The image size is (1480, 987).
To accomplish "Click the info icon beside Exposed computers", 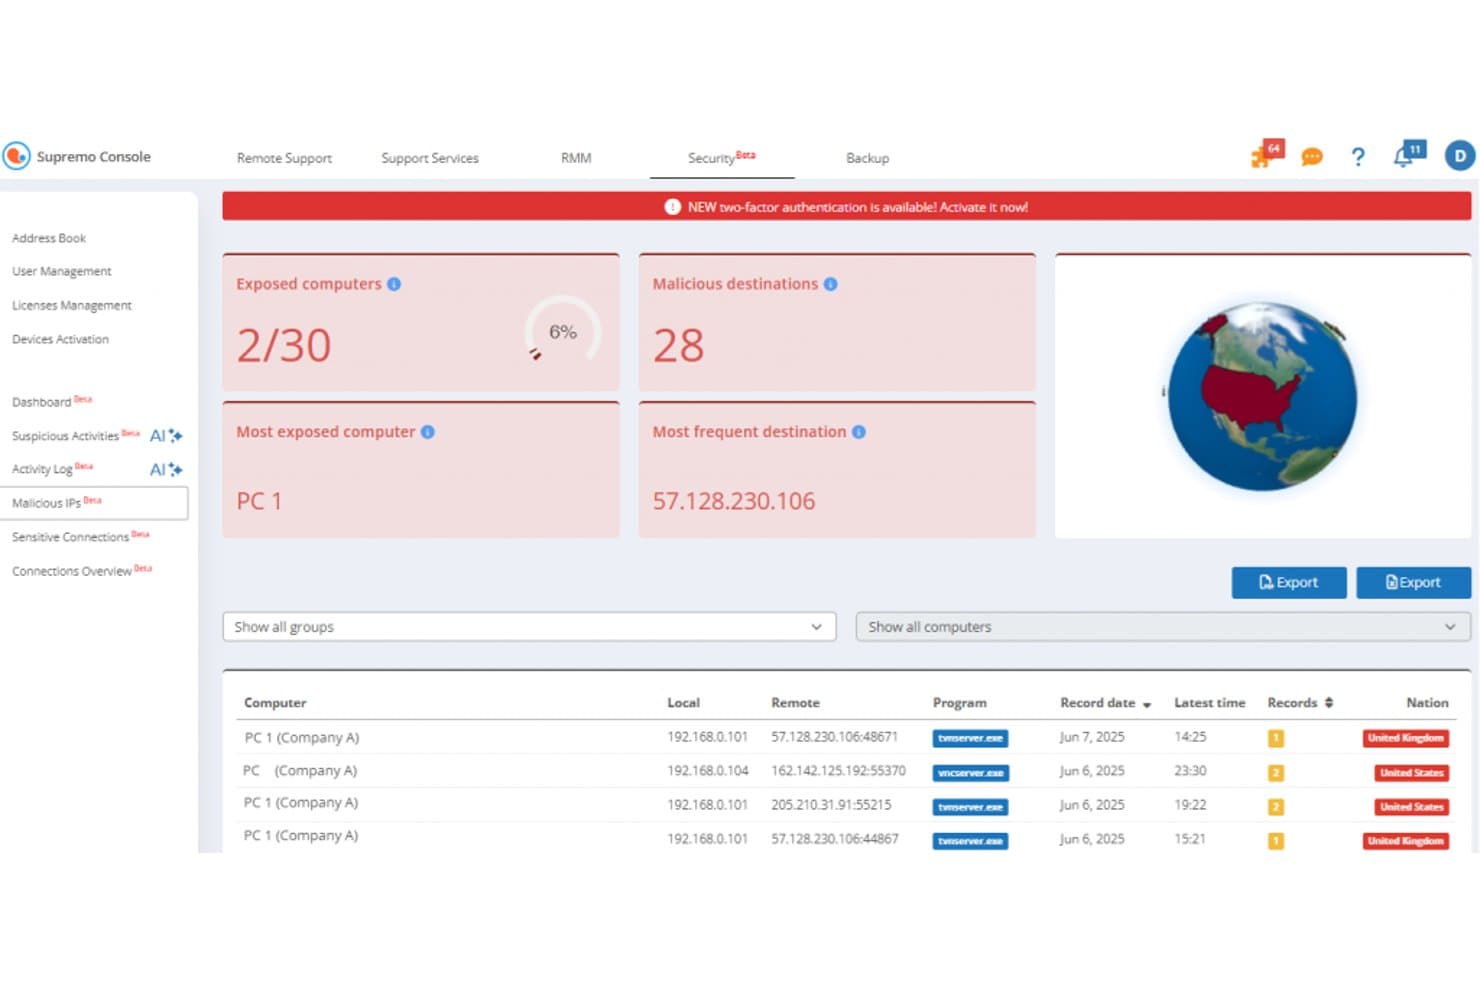I will [x=394, y=284].
